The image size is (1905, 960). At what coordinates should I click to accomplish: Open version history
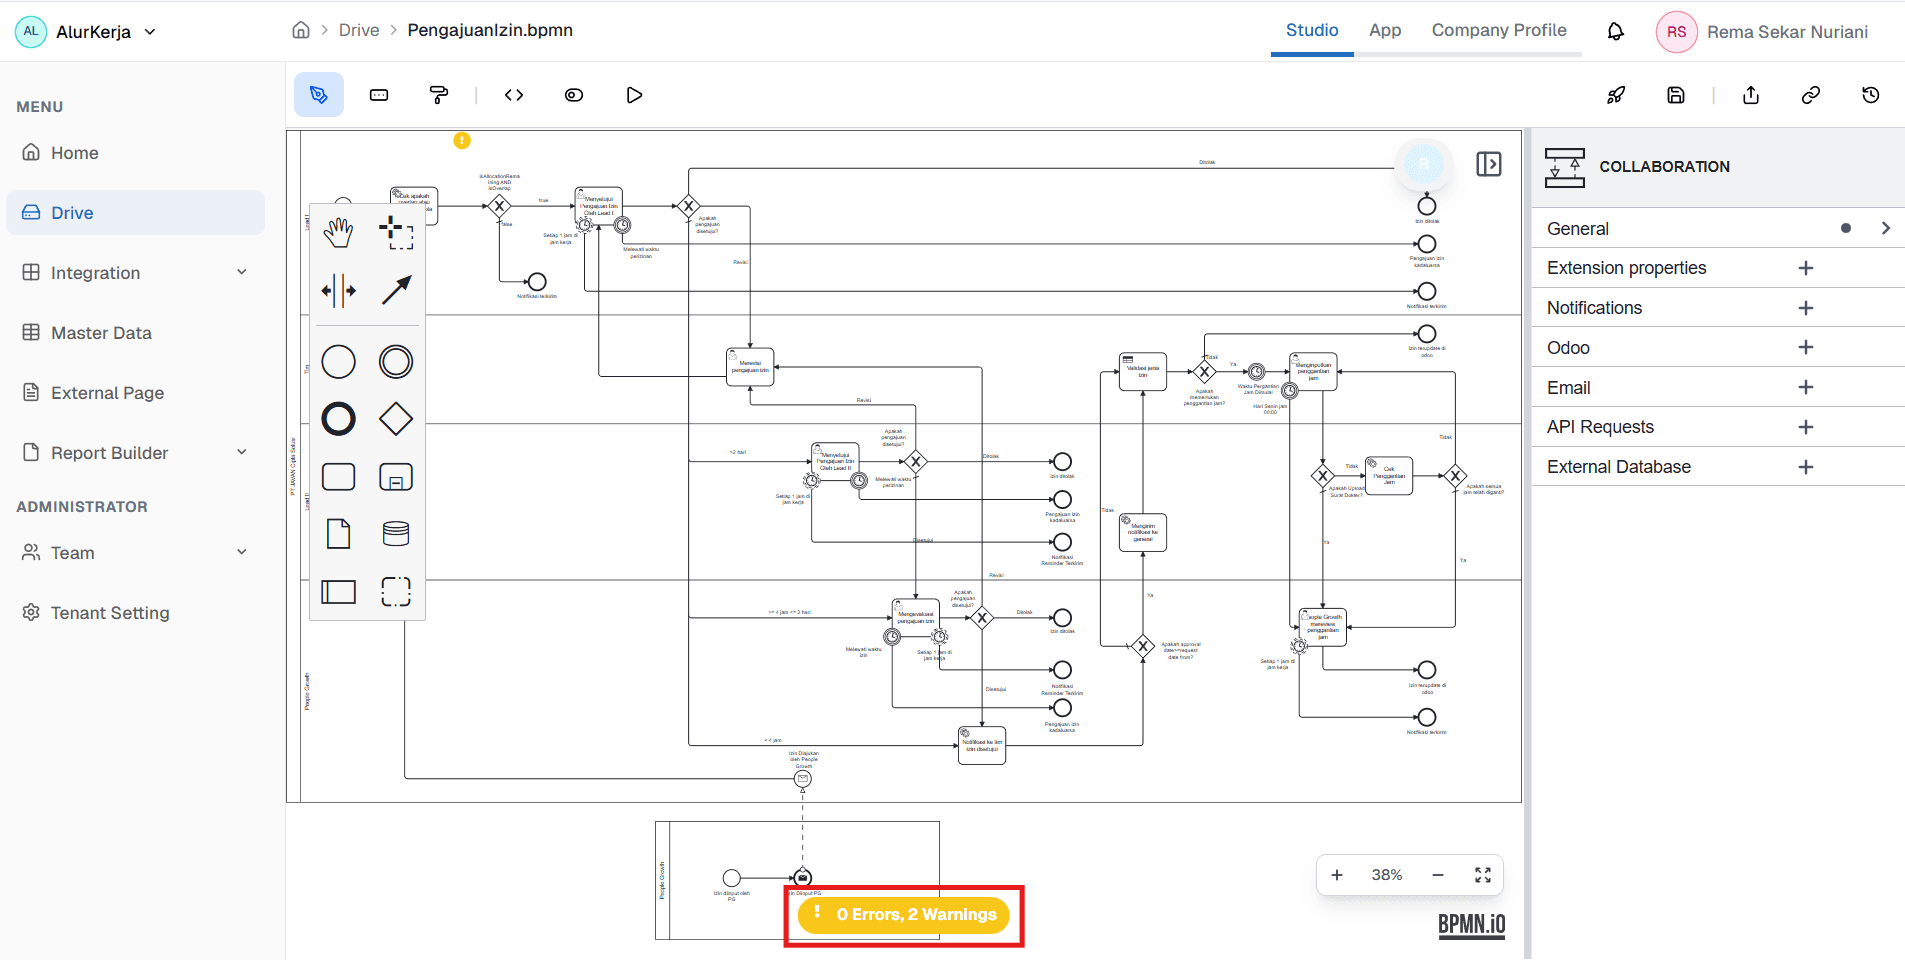click(1871, 95)
